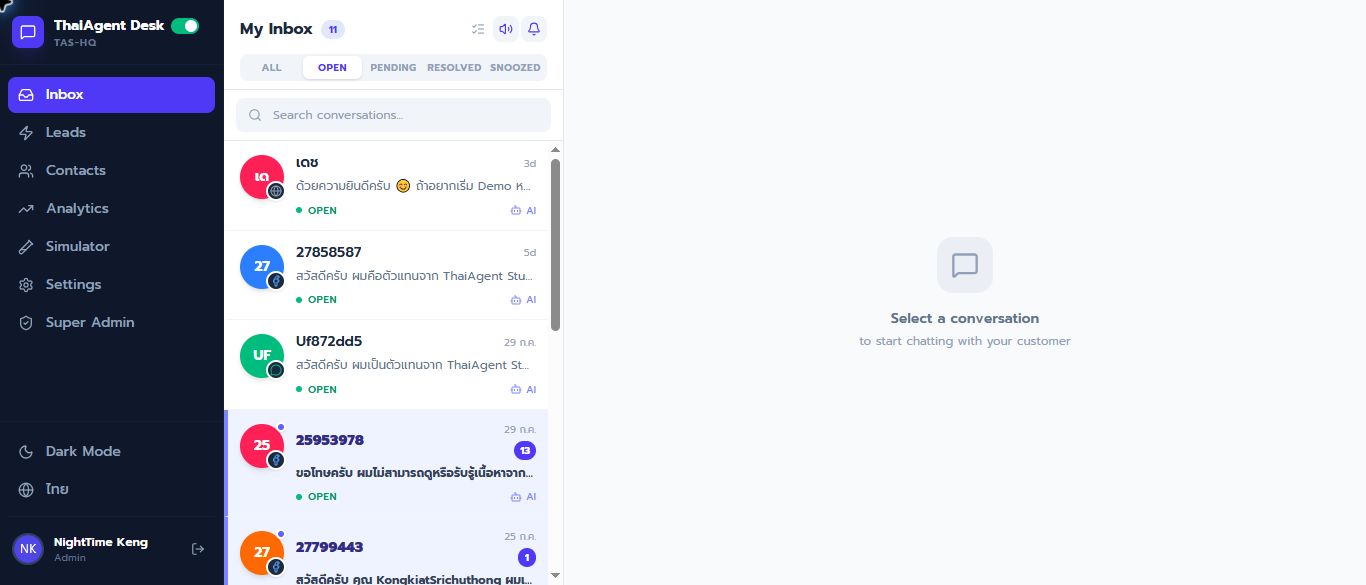Open Settings from the sidebar
The height and width of the screenshot is (585, 1366).
coord(111,285)
